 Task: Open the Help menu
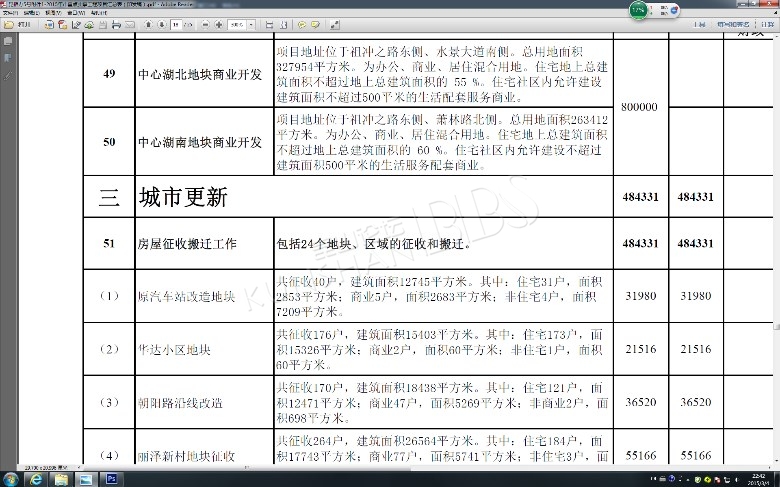(99, 13)
